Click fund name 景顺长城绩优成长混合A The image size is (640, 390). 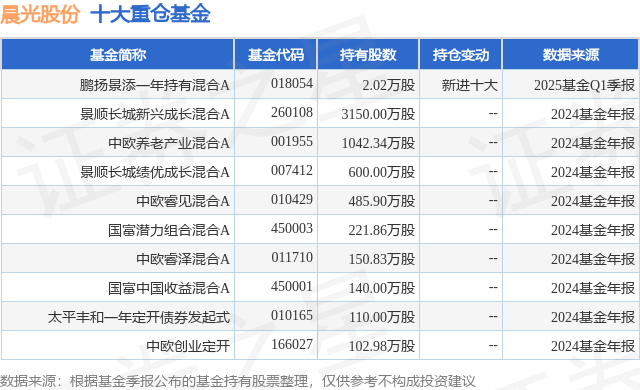tap(155, 172)
